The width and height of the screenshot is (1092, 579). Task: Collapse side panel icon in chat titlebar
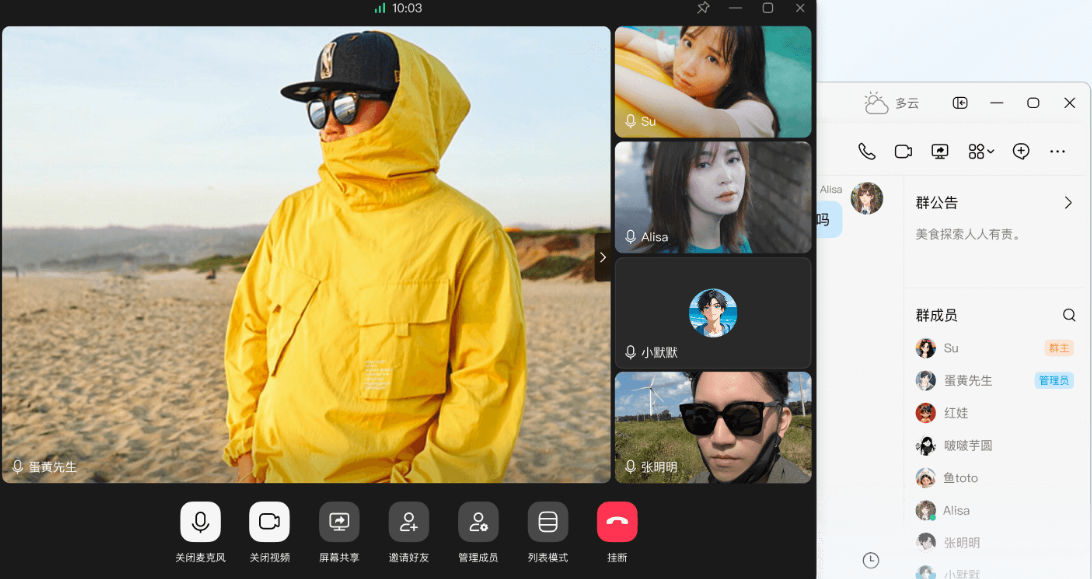coord(960,103)
